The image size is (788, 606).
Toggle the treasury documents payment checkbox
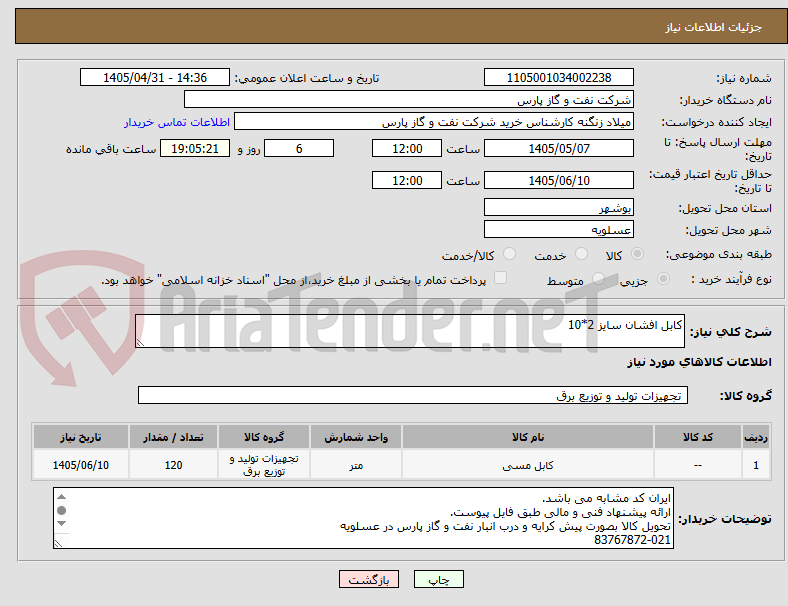tap(501, 278)
